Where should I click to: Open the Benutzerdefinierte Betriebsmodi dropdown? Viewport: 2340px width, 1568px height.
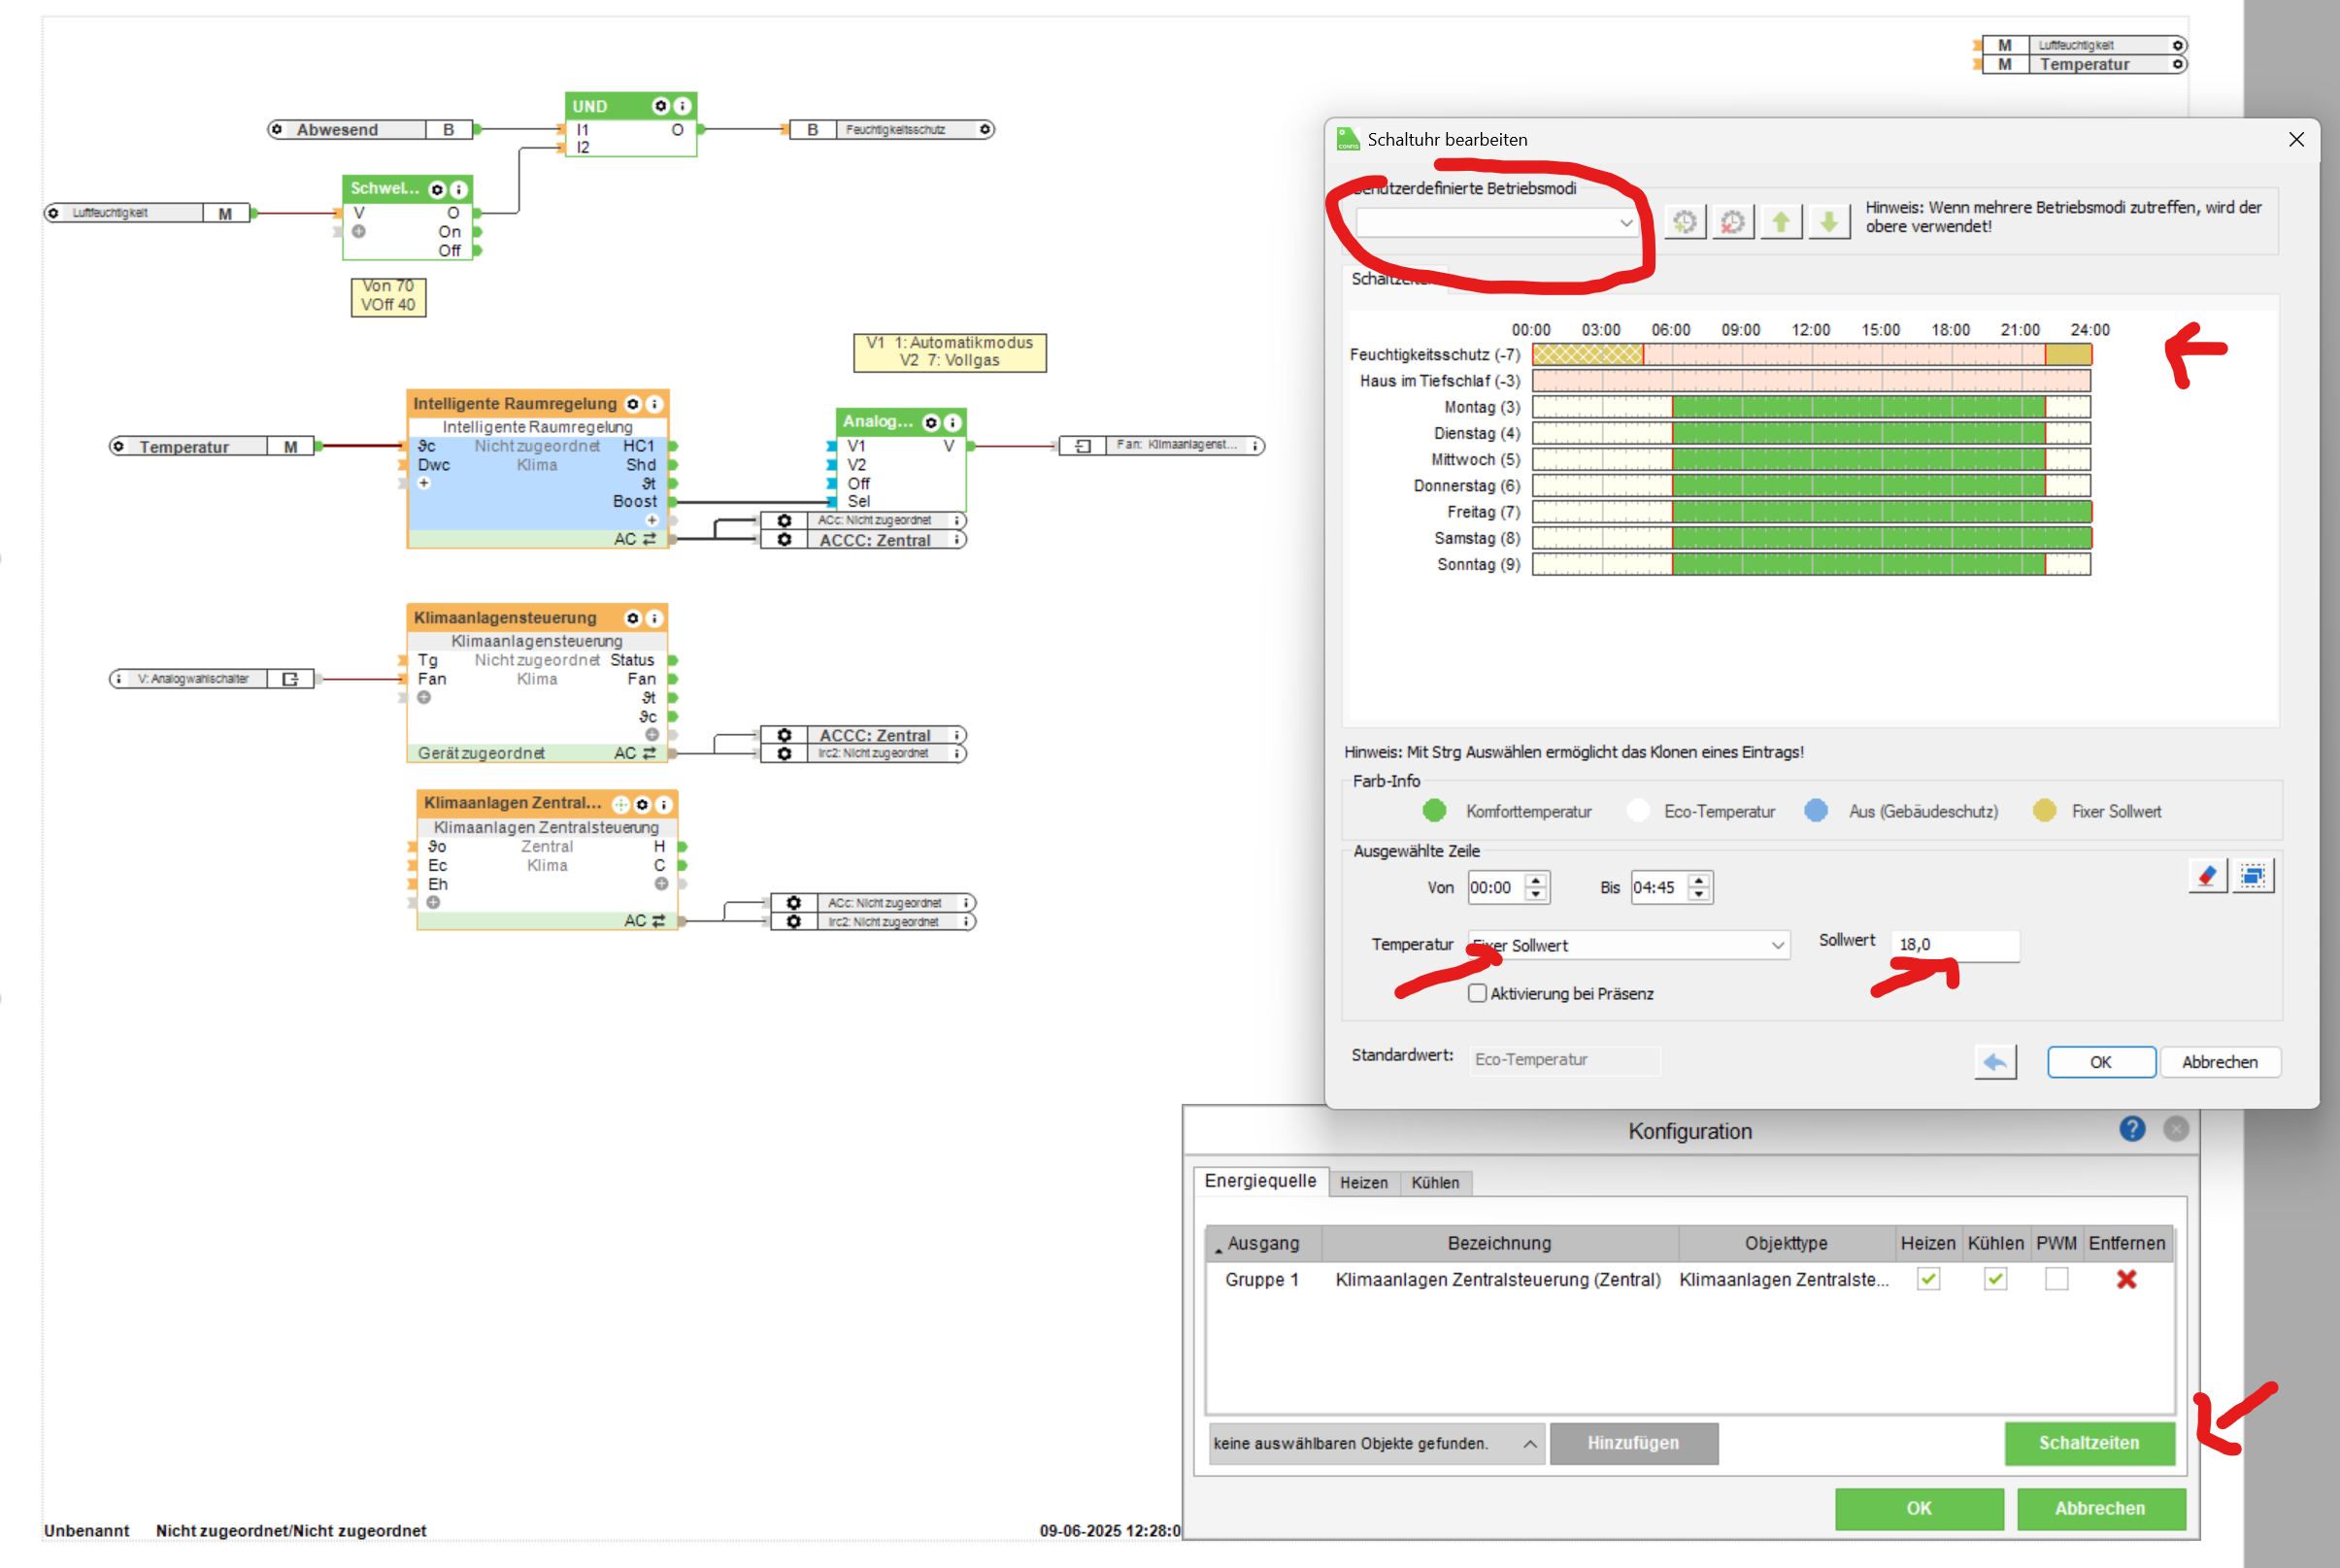point(1497,223)
